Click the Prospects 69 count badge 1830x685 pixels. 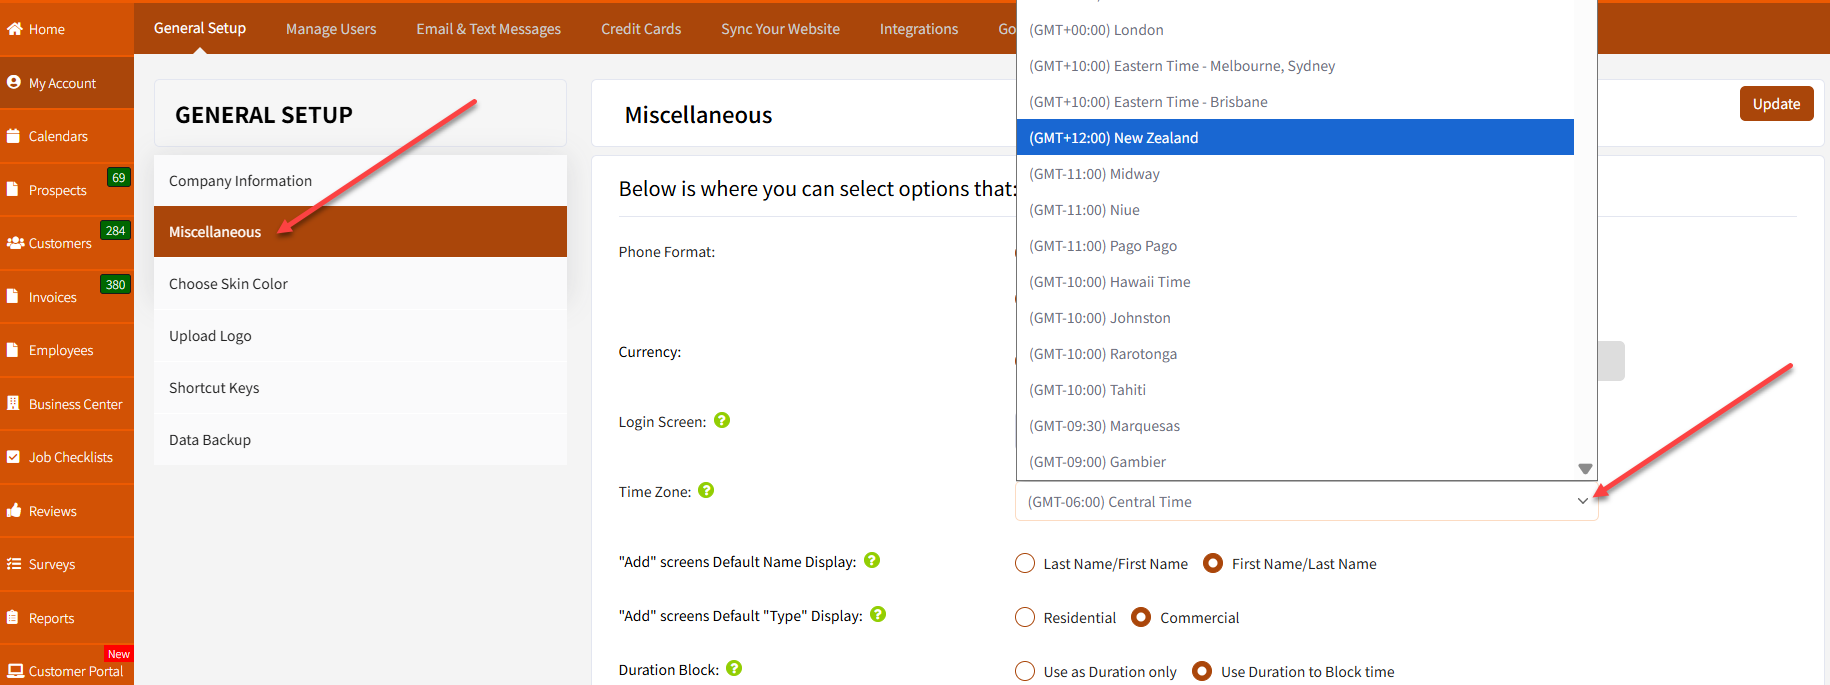119,177
